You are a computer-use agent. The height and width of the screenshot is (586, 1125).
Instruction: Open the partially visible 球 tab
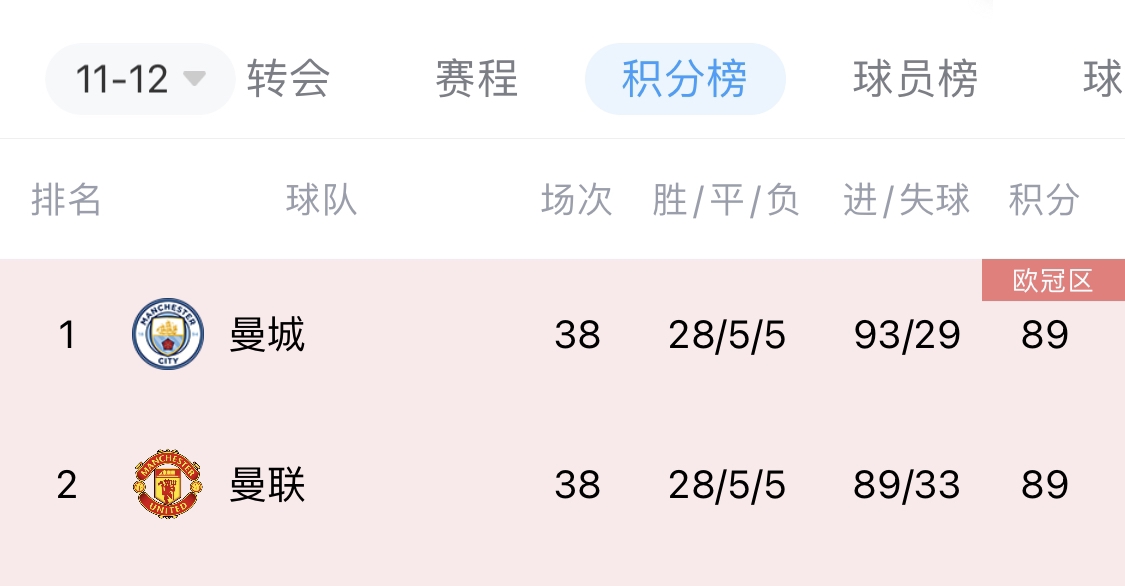pos(1103,79)
